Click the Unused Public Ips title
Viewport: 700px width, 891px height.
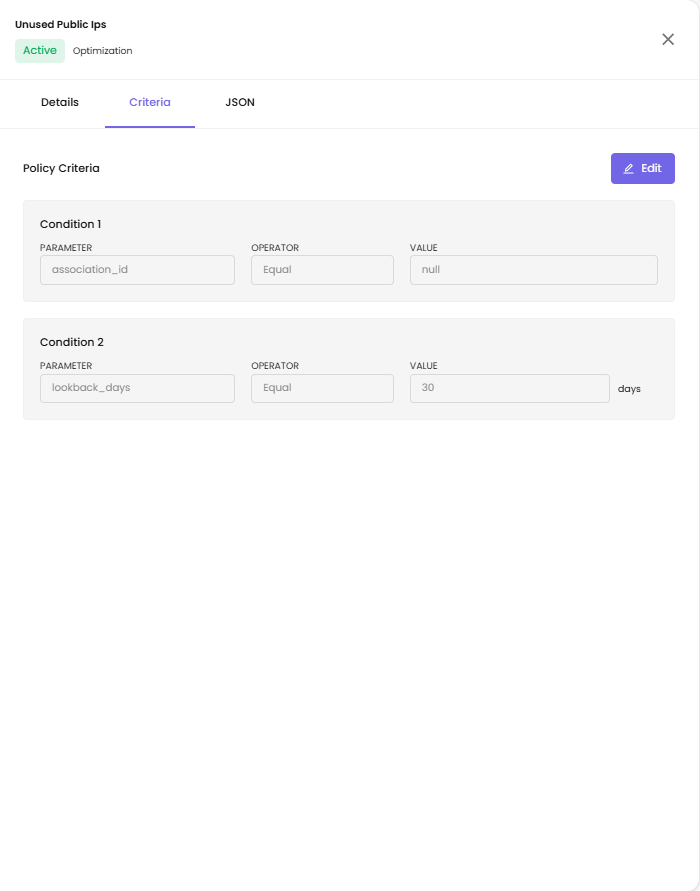(x=60, y=24)
